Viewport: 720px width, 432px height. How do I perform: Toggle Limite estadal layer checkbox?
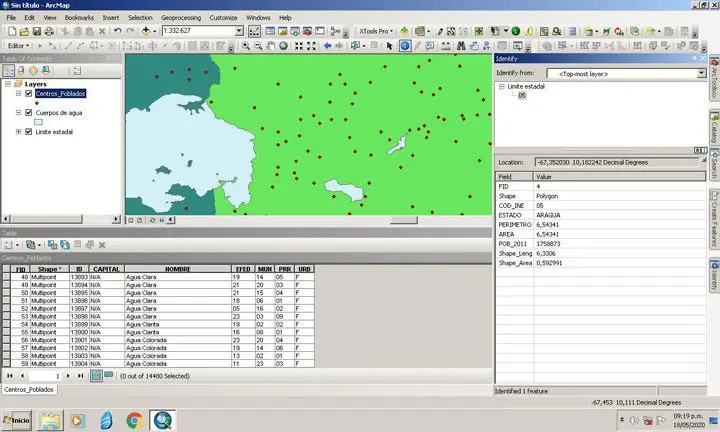click(x=28, y=132)
